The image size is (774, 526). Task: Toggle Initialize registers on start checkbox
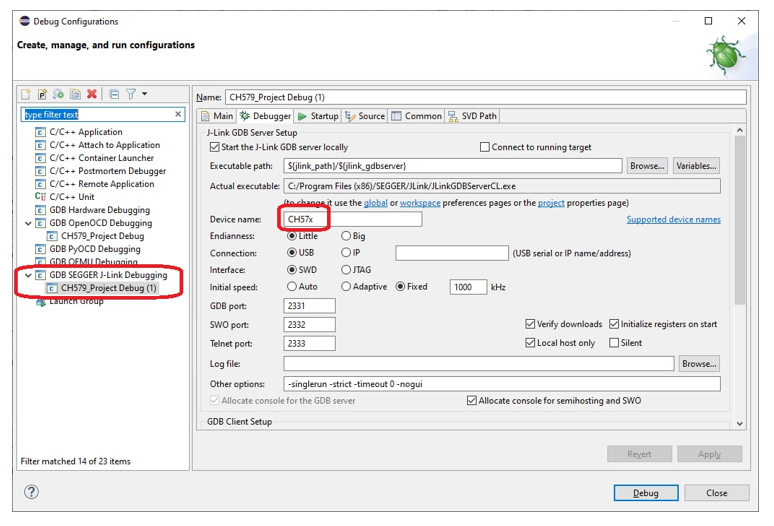coord(614,324)
